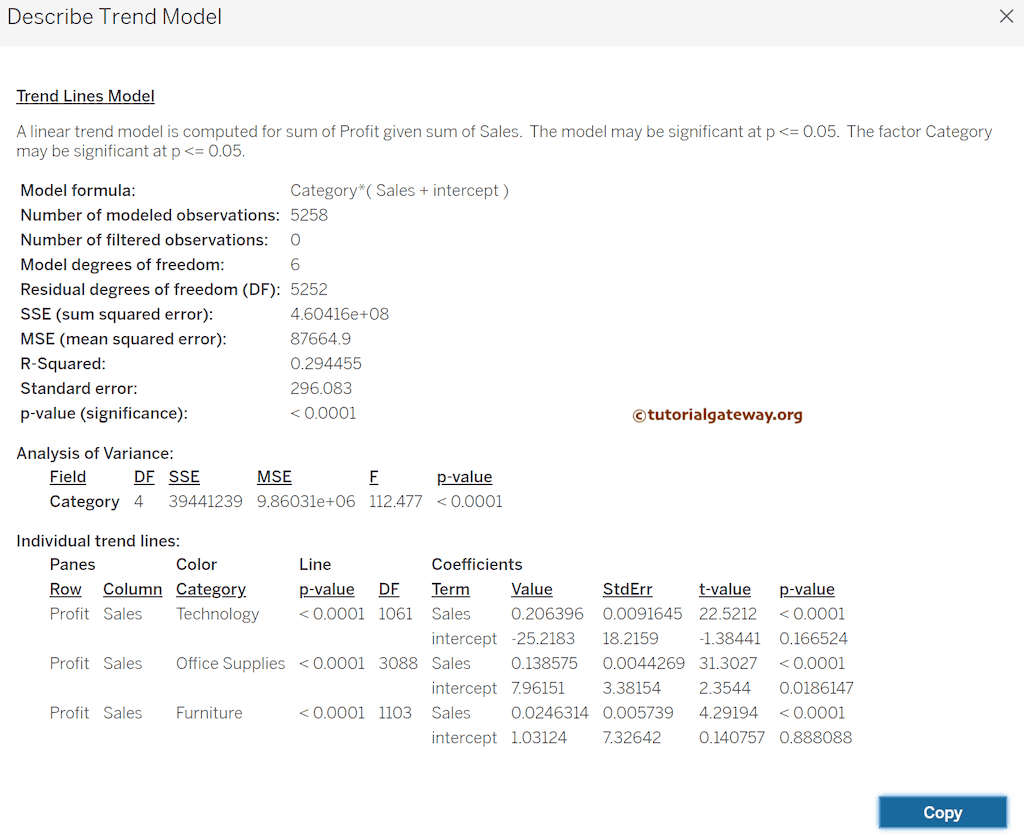This screenshot has height=837, width=1024.
Task: Click the modeled observations value 5258
Action: pos(309,215)
